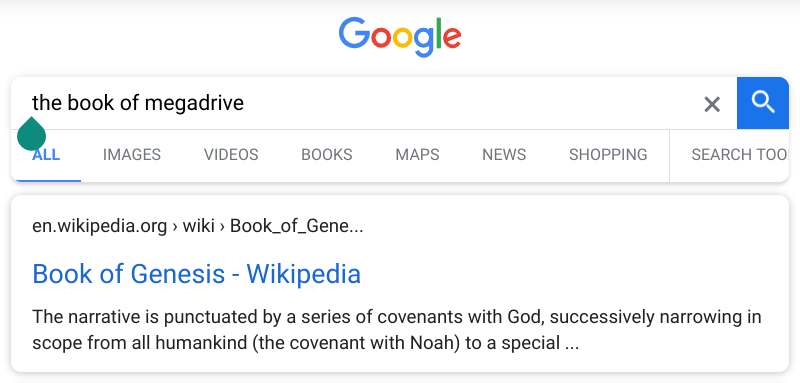Click the Book_of_Gene... breadcrumb segment

pyautogui.click(x=296, y=226)
